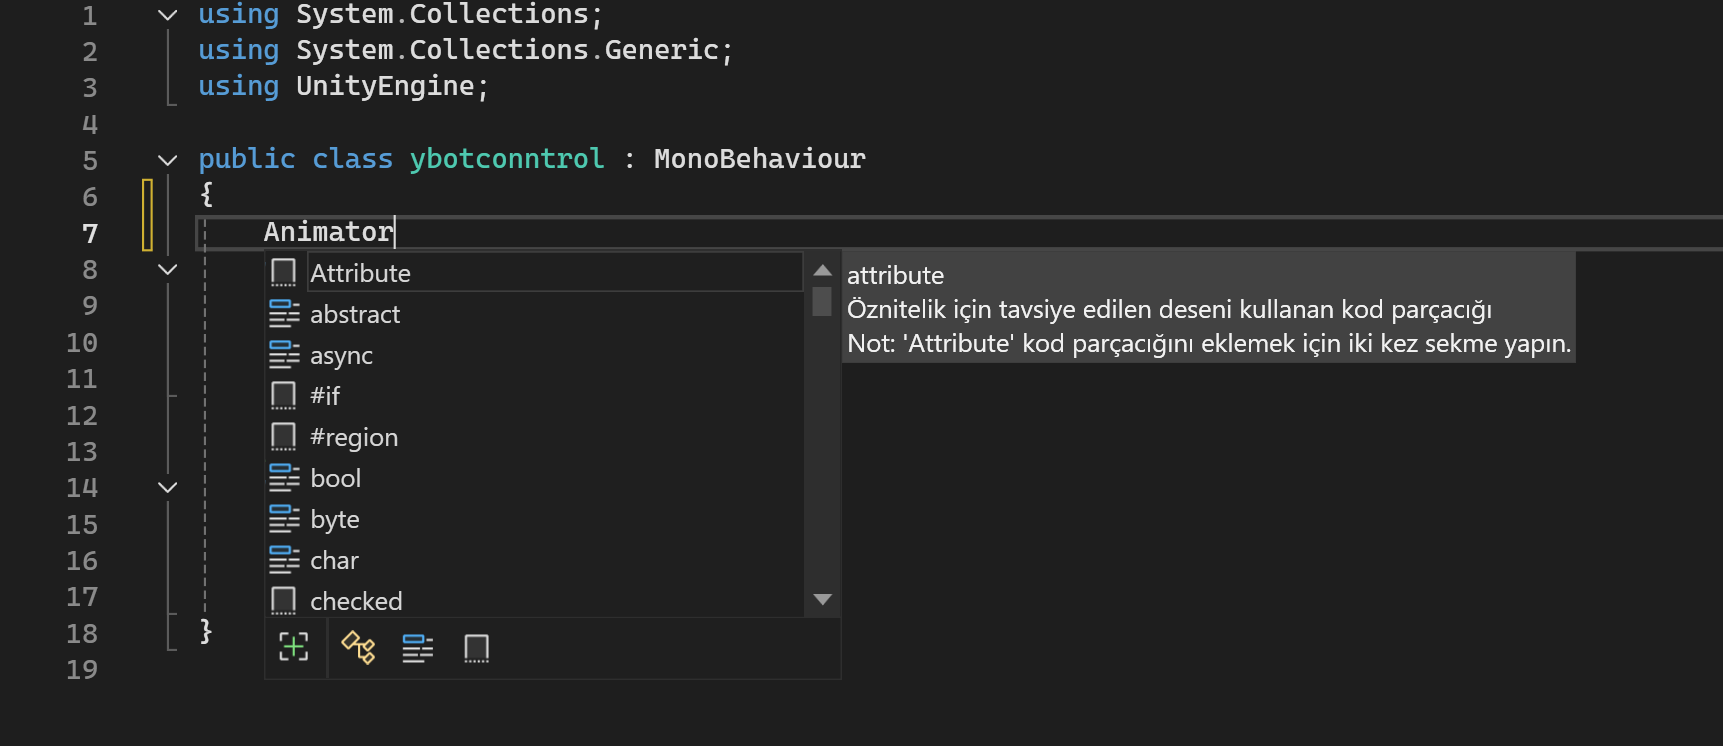Click the keyword icon beside bool
1723x746 pixels.
coord(284,478)
